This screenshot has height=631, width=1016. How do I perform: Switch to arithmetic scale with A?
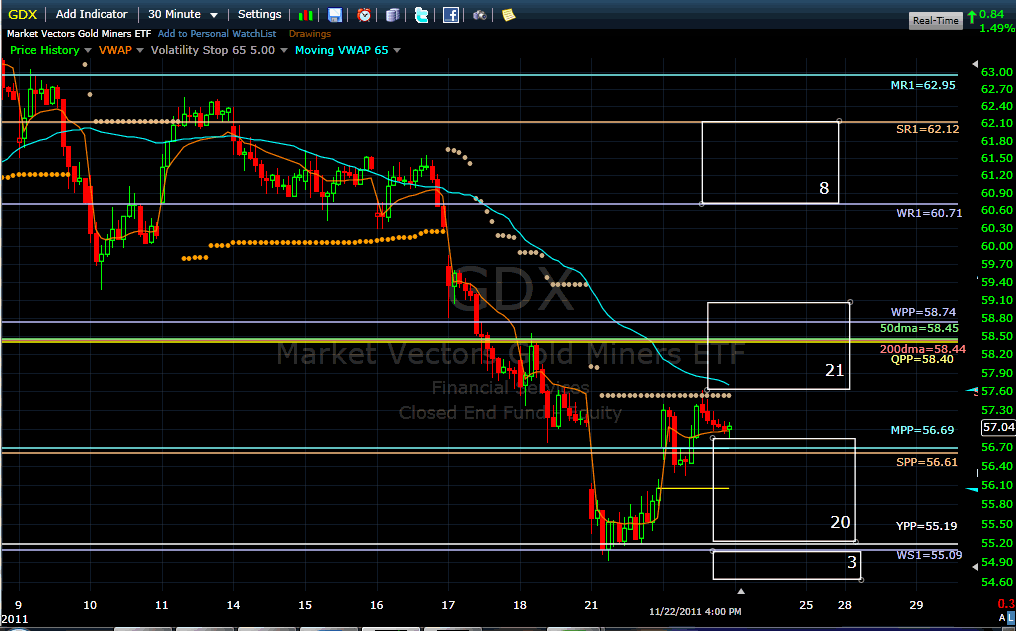[1002, 617]
